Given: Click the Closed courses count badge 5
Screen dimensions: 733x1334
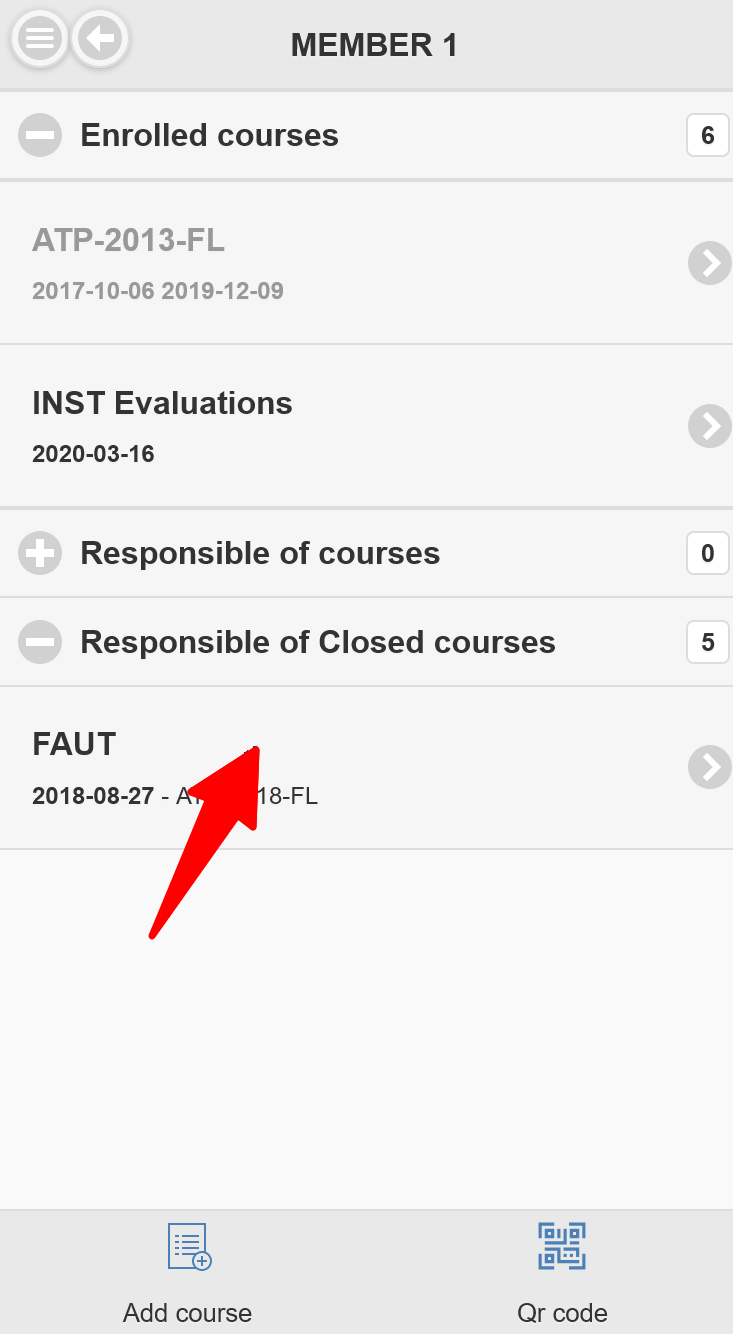Looking at the screenshot, I should pyautogui.click(x=707, y=642).
